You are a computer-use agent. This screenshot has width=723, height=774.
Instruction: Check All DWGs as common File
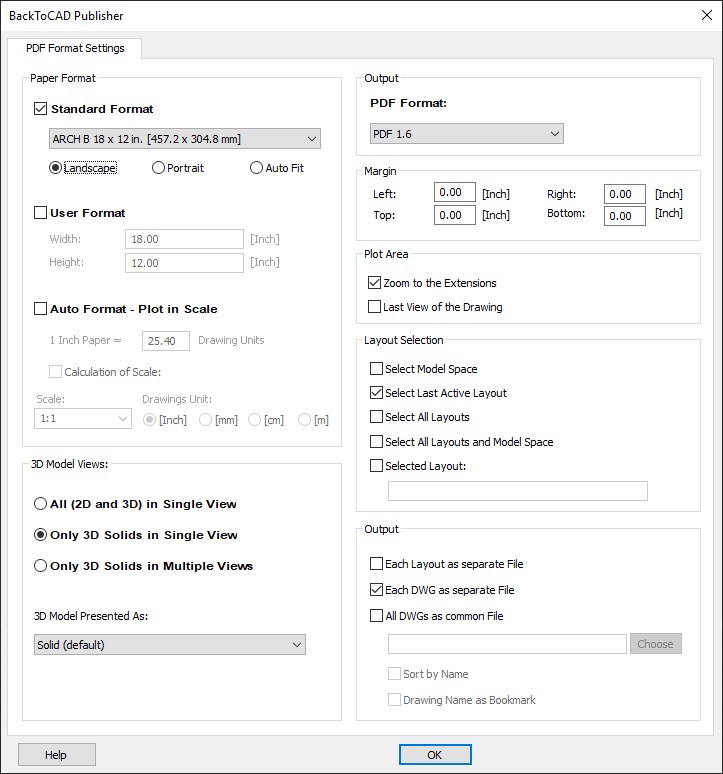tap(377, 616)
